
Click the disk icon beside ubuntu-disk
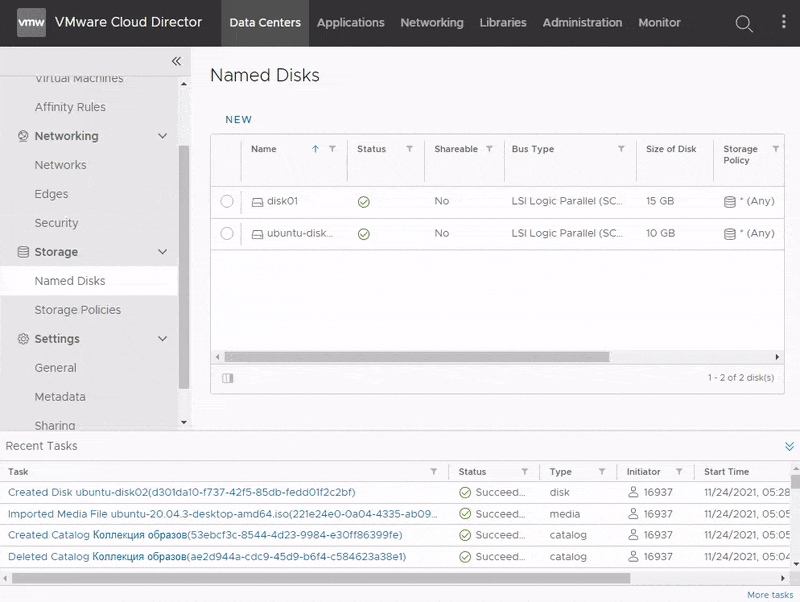click(x=258, y=234)
